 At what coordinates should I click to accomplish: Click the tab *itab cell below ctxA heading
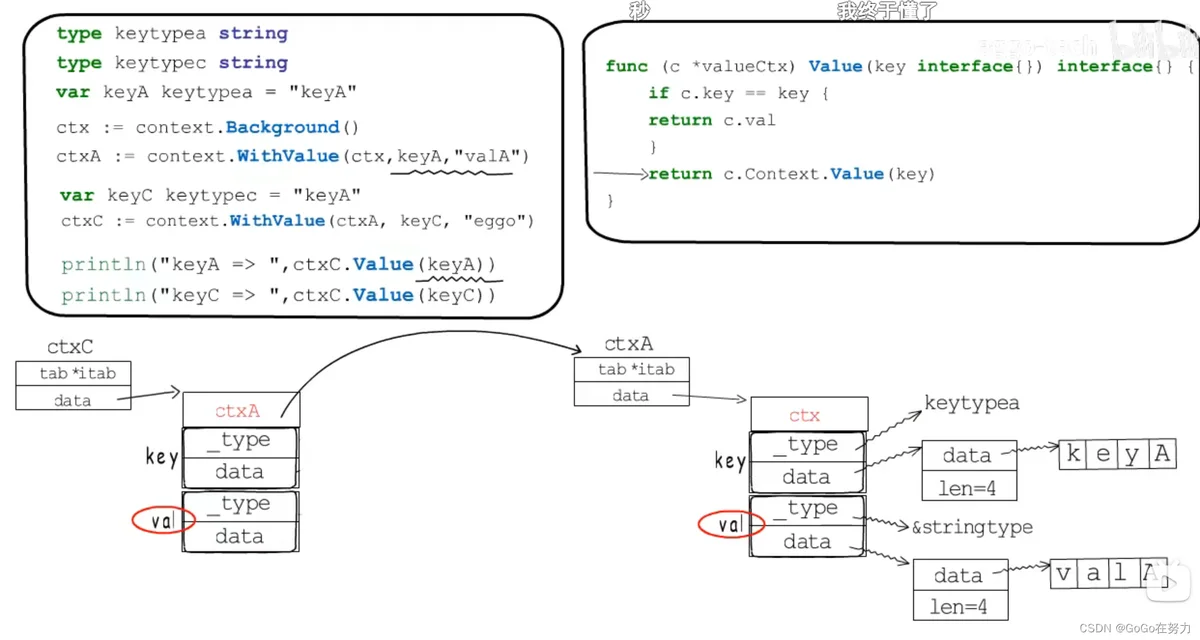click(636, 369)
